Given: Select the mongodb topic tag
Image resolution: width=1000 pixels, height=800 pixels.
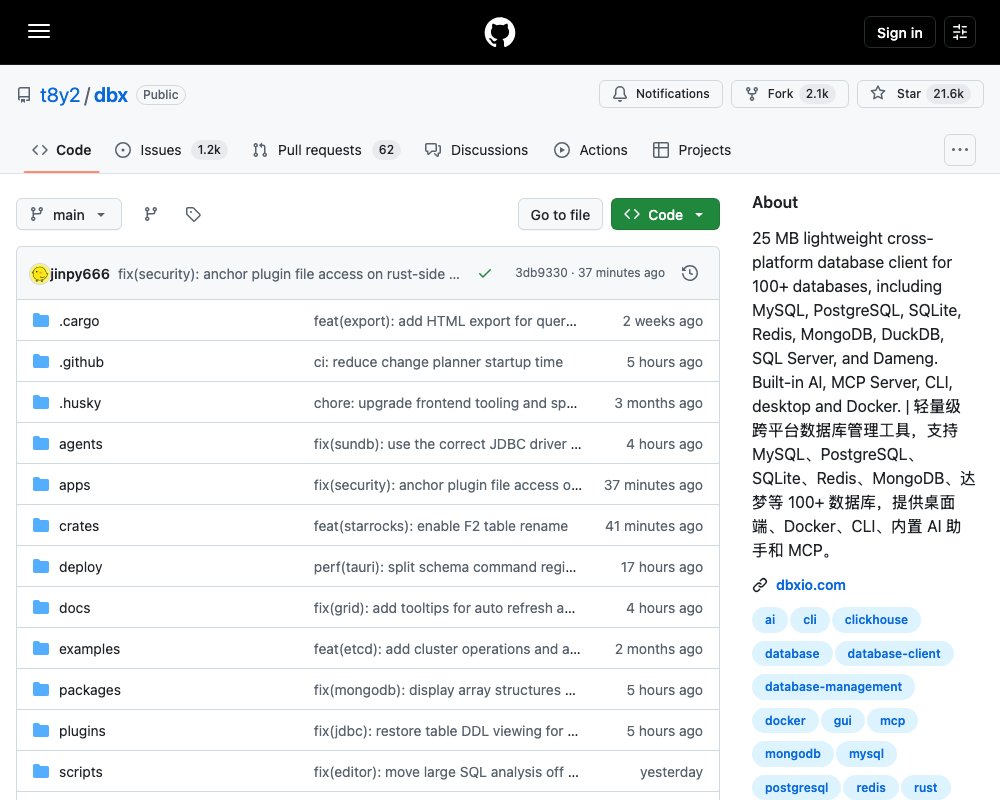Looking at the screenshot, I should pos(793,753).
